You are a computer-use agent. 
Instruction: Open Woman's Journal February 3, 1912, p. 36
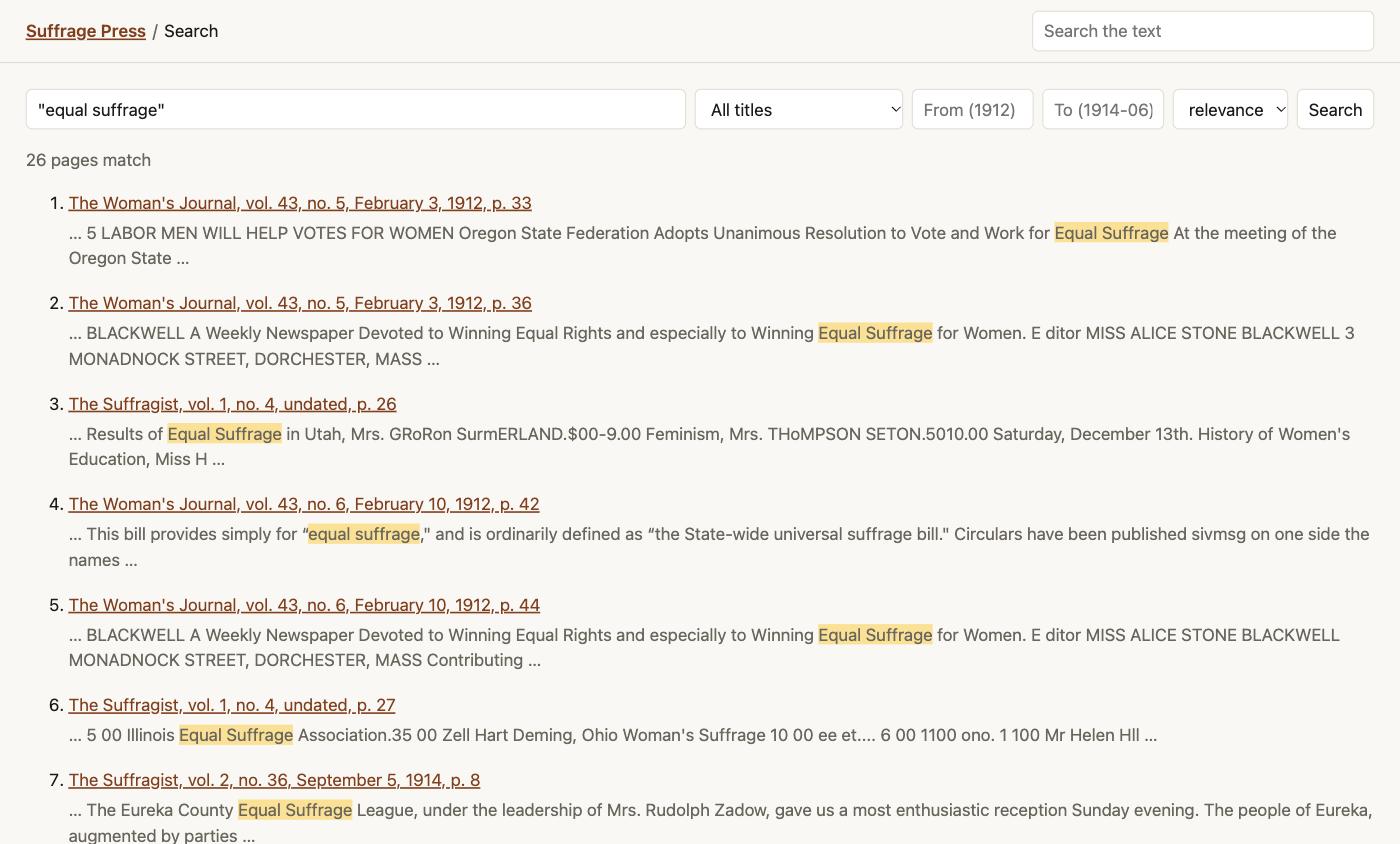point(300,303)
